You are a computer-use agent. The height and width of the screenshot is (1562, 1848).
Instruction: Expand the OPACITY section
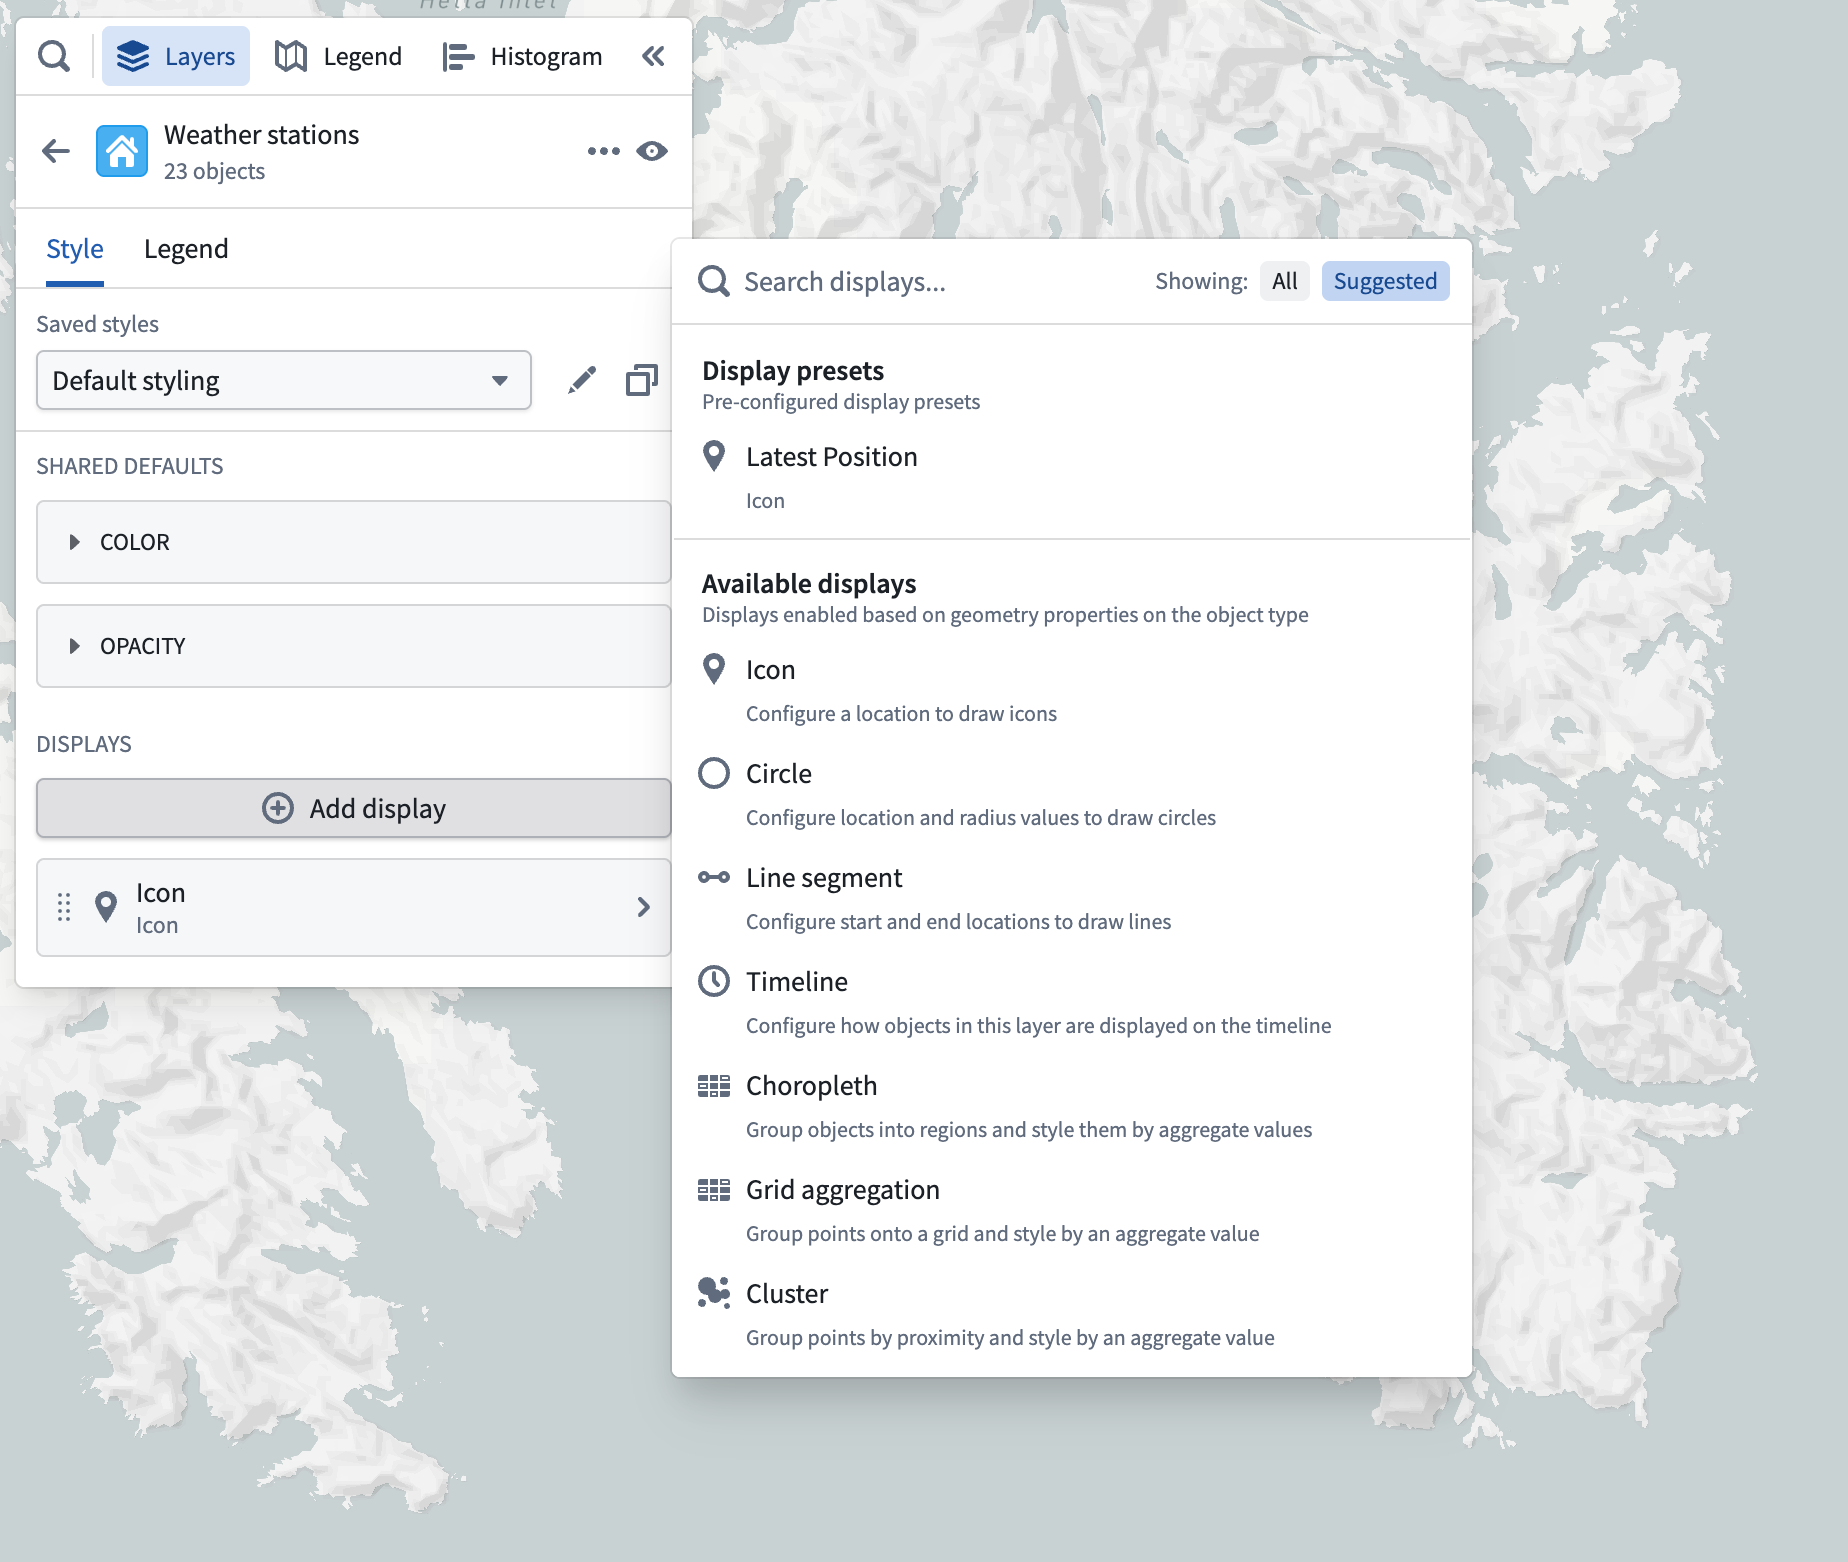coord(141,646)
